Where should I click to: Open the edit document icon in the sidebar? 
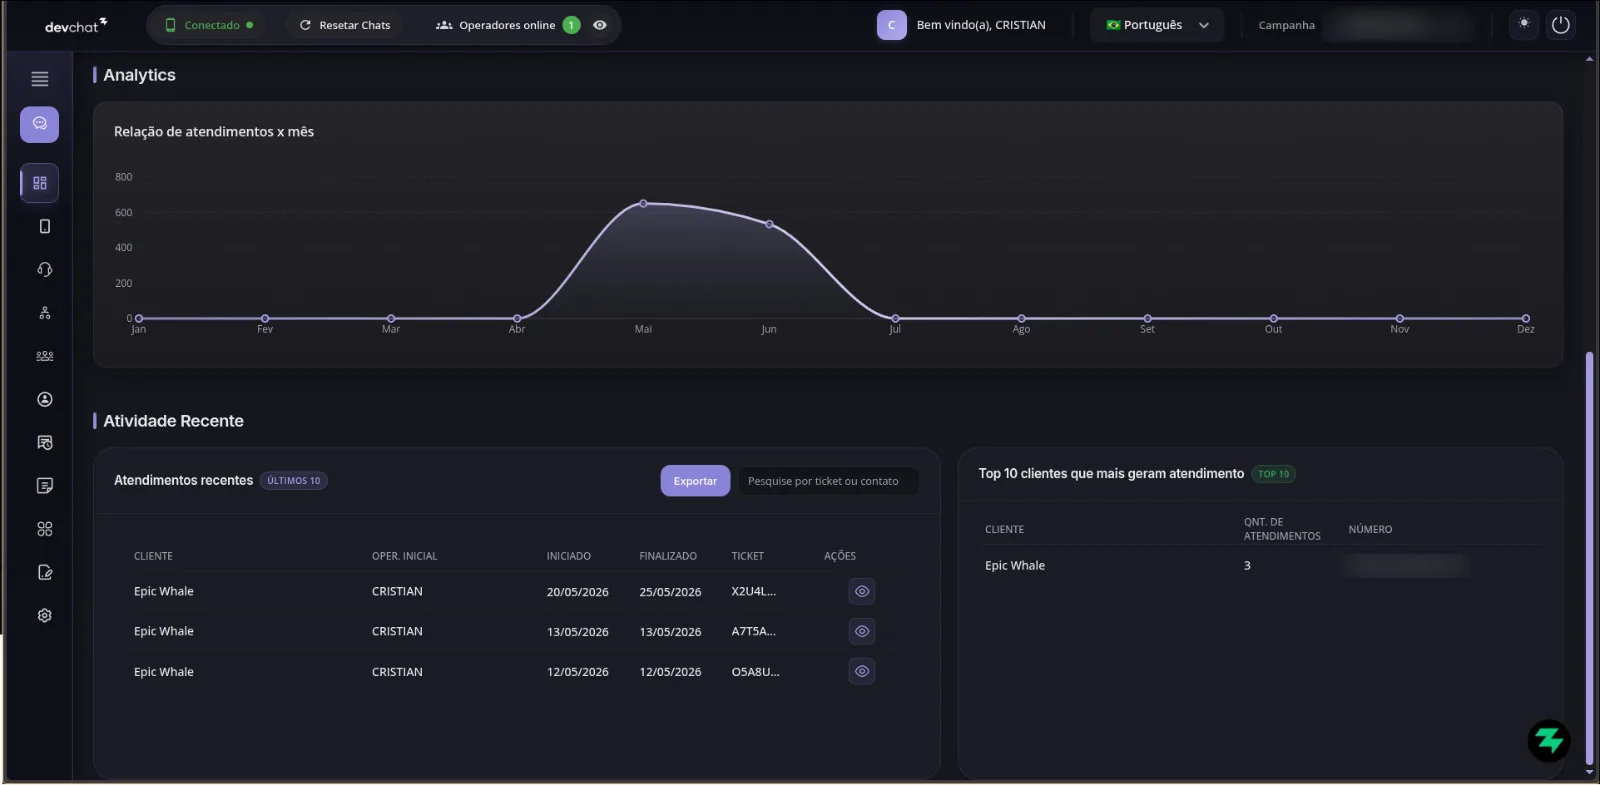pyautogui.click(x=45, y=572)
